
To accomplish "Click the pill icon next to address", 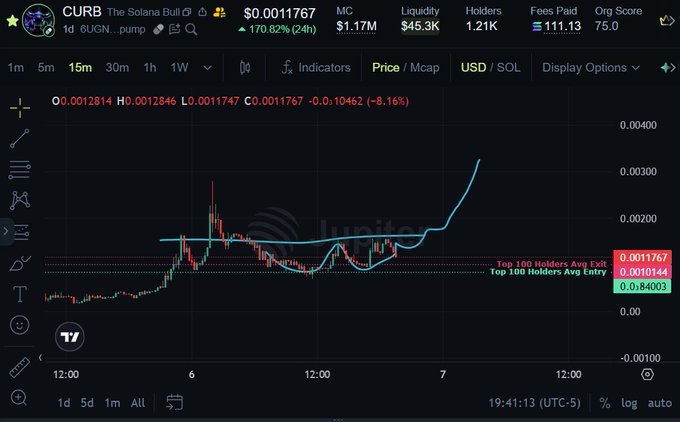I will 158,29.
